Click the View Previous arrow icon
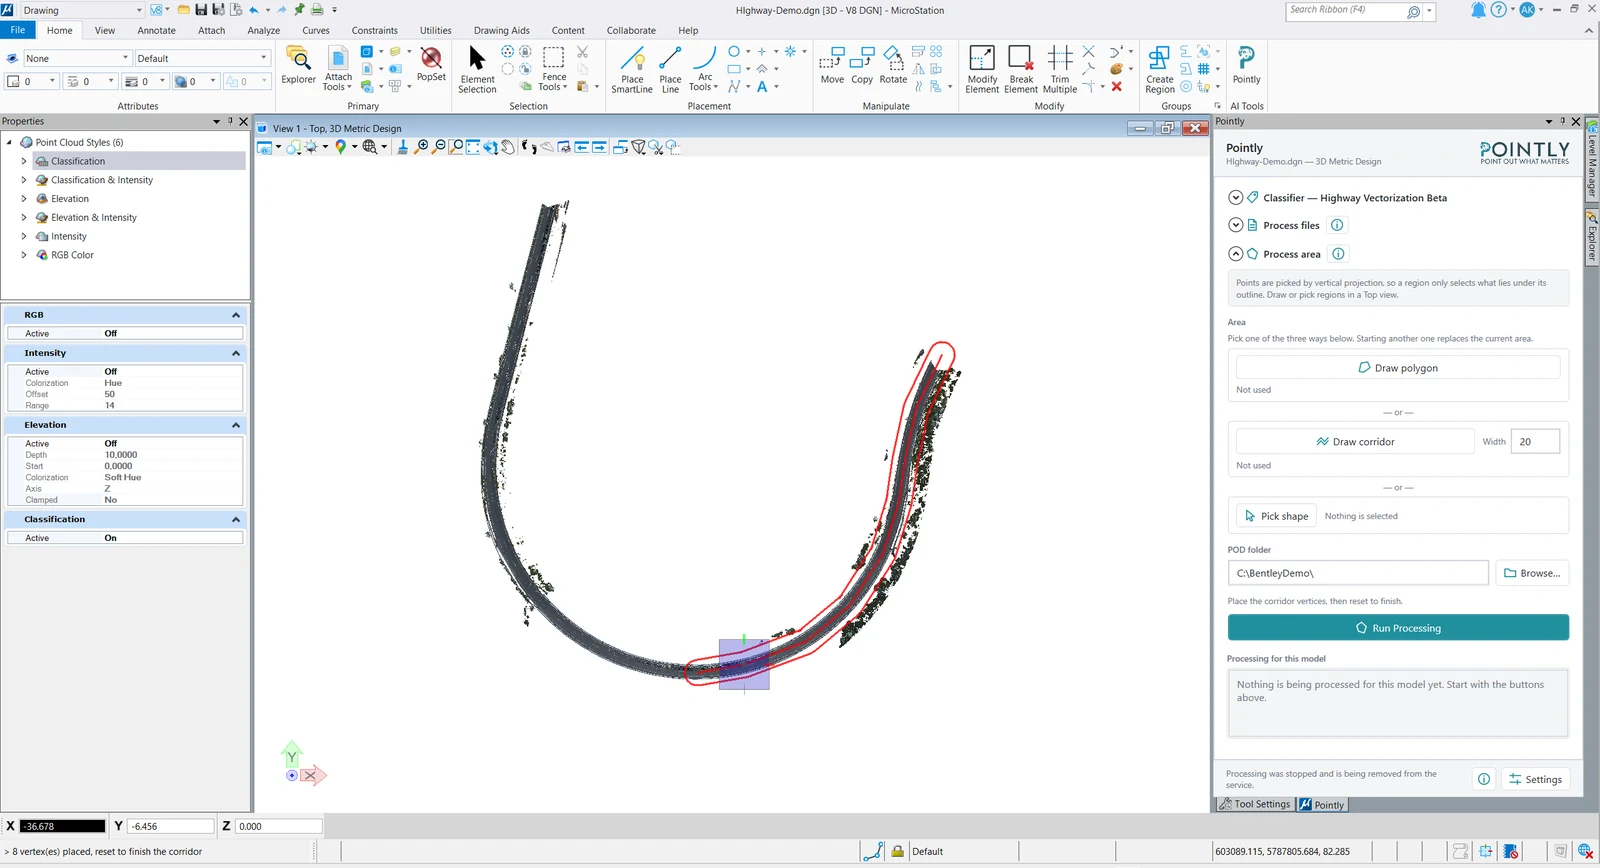 click(x=581, y=147)
